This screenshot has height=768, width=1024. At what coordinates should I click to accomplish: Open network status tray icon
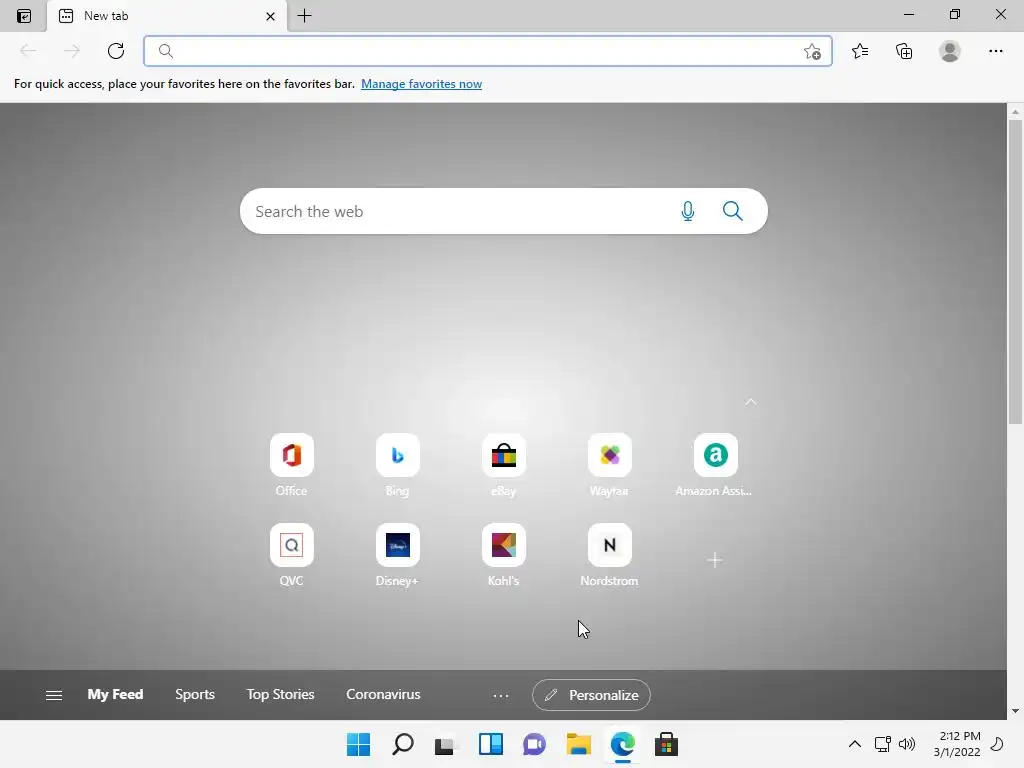pos(882,744)
